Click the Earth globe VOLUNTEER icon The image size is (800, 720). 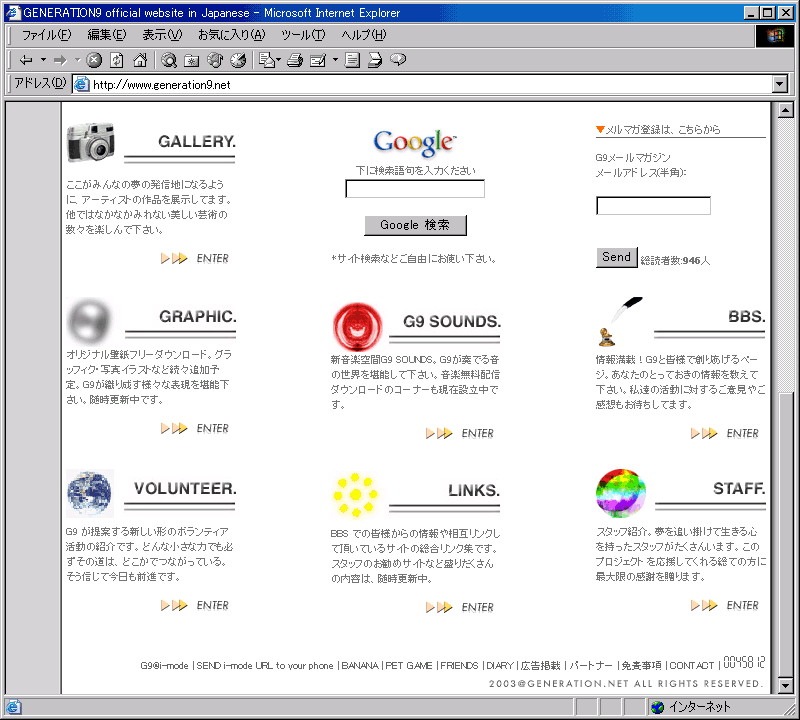point(89,493)
